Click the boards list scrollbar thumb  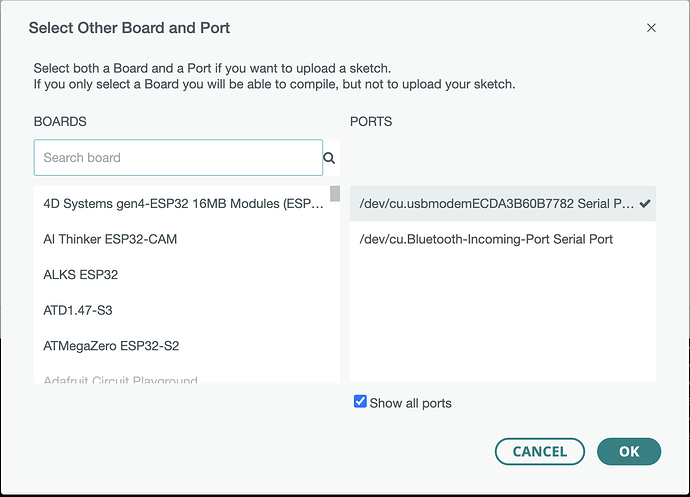tap(335, 194)
